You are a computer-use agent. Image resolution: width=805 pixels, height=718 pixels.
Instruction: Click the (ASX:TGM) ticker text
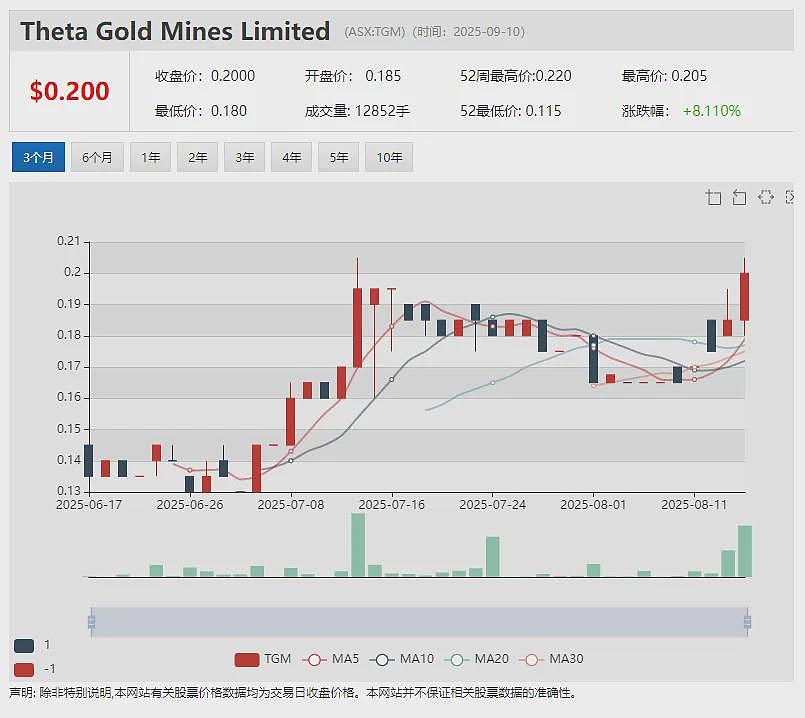[x=375, y=32]
